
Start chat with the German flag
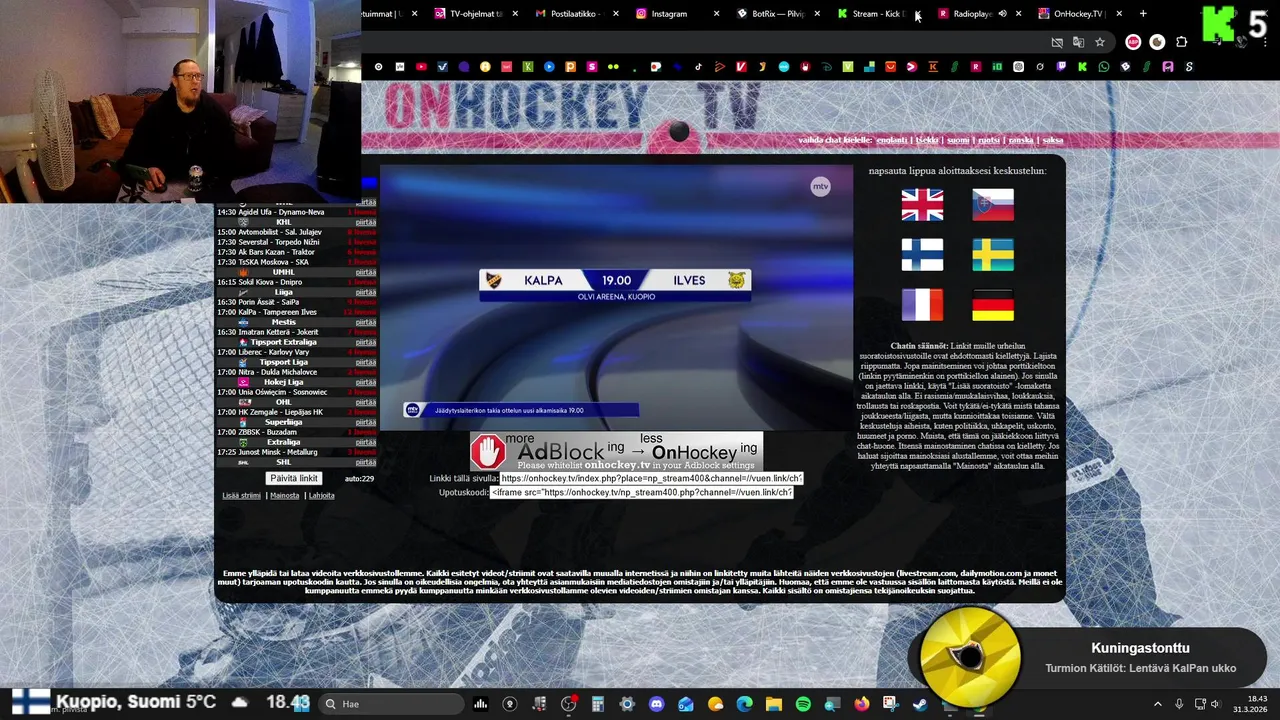pyautogui.click(x=993, y=305)
